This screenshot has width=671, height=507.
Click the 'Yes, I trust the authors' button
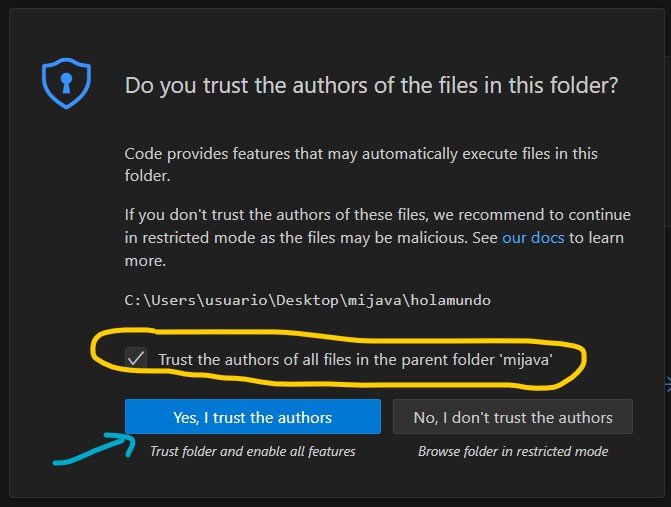[252, 417]
